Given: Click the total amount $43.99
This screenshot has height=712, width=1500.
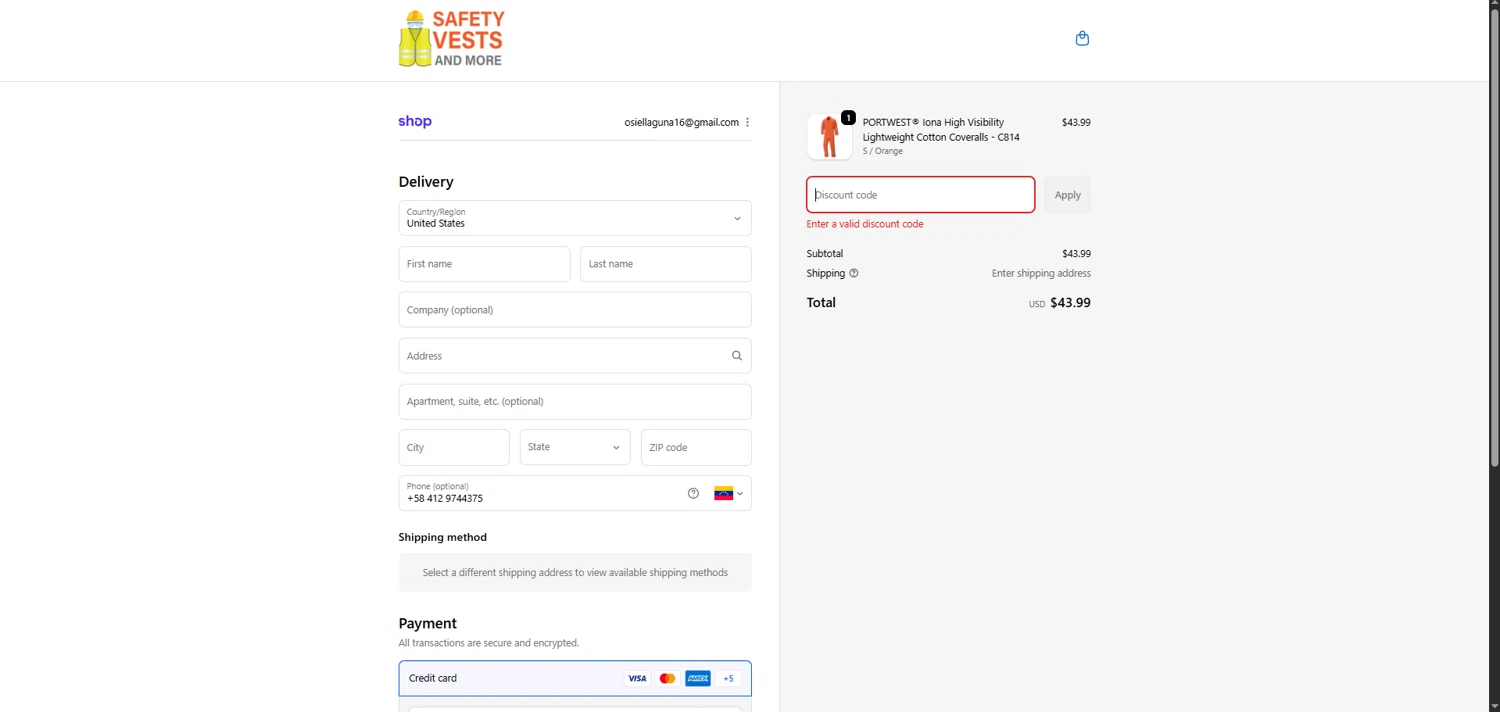Looking at the screenshot, I should tap(1070, 302).
